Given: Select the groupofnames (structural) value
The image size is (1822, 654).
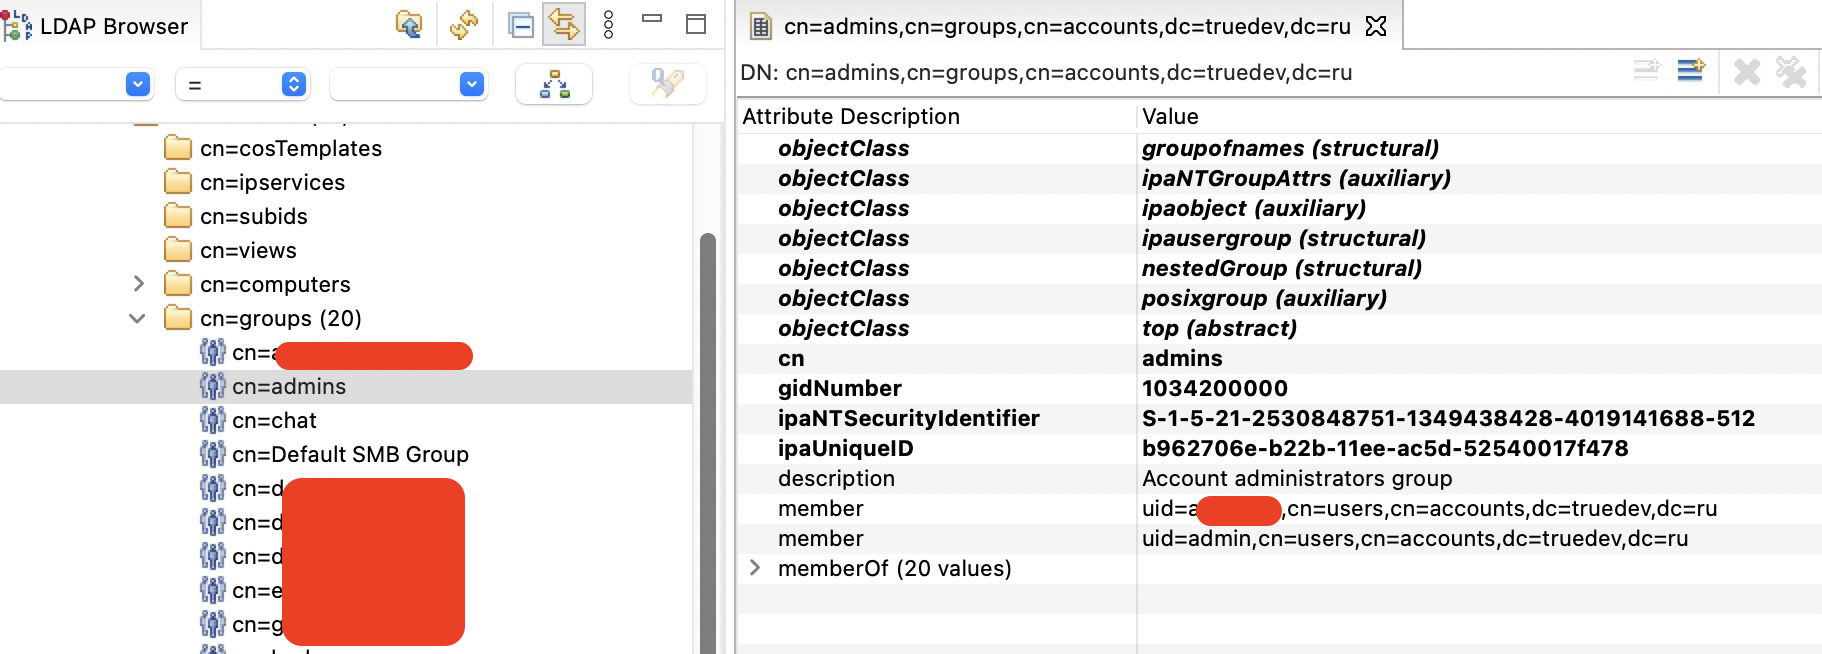Looking at the screenshot, I should coord(1290,148).
